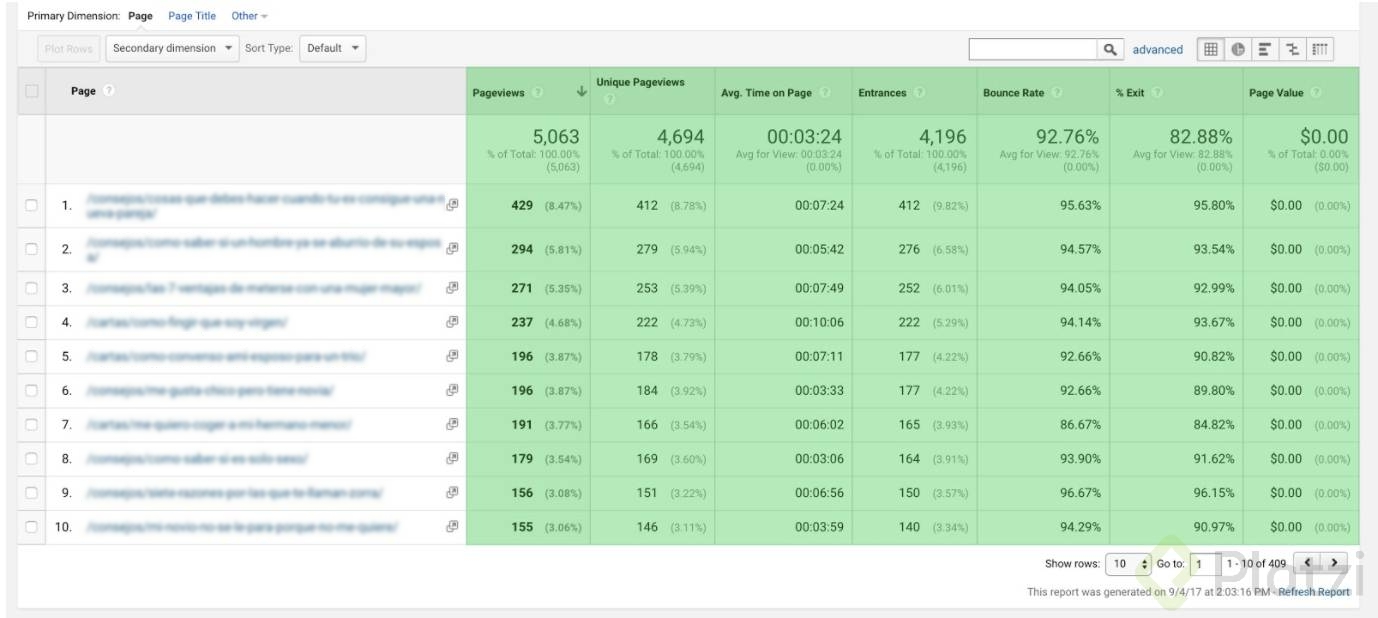
Task: Switch to Percentage pie chart view
Action: (1238, 49)
